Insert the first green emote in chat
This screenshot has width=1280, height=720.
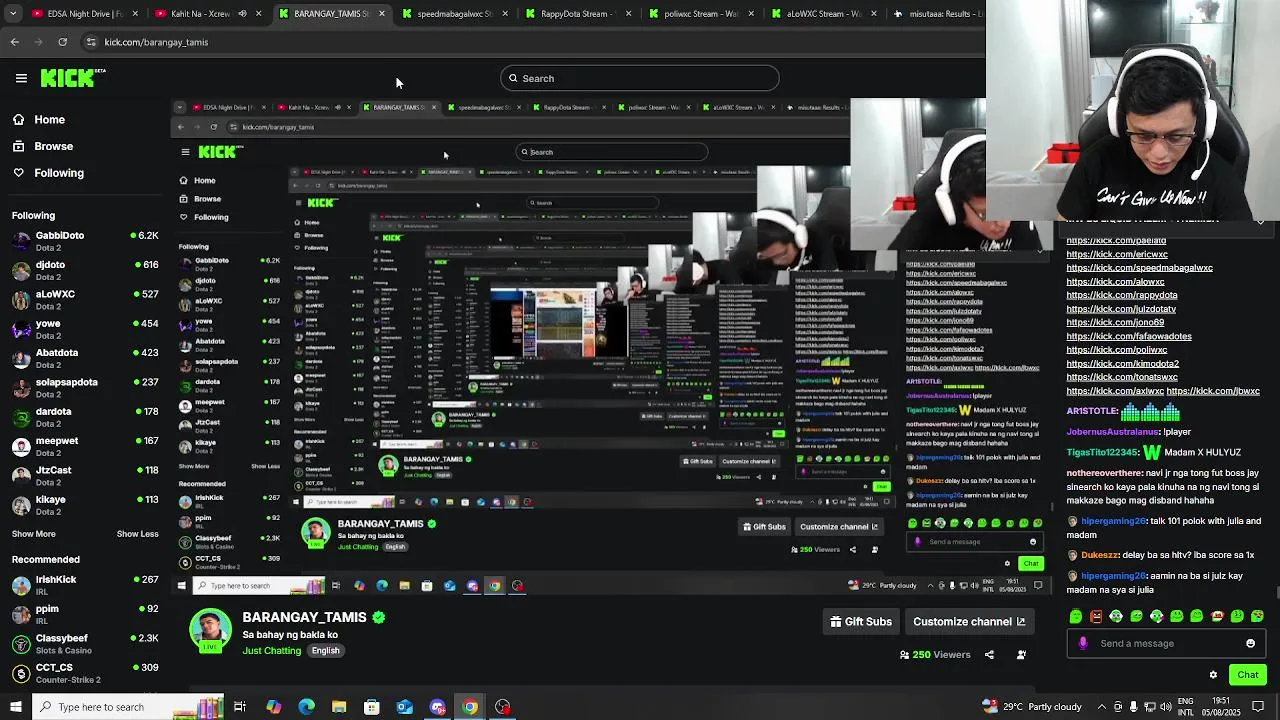(1075, 616)
